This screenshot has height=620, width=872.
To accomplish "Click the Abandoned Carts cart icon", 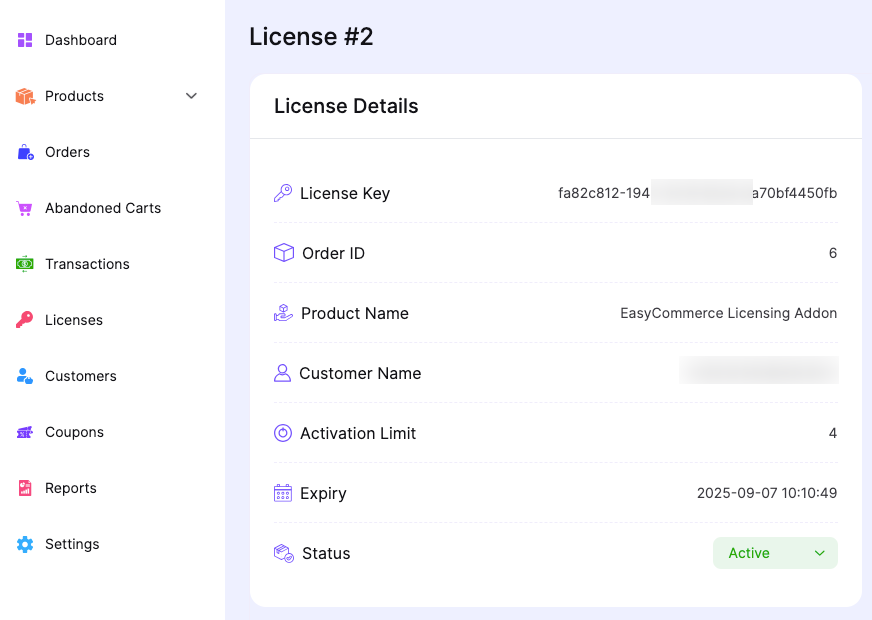I will [24, 209].
